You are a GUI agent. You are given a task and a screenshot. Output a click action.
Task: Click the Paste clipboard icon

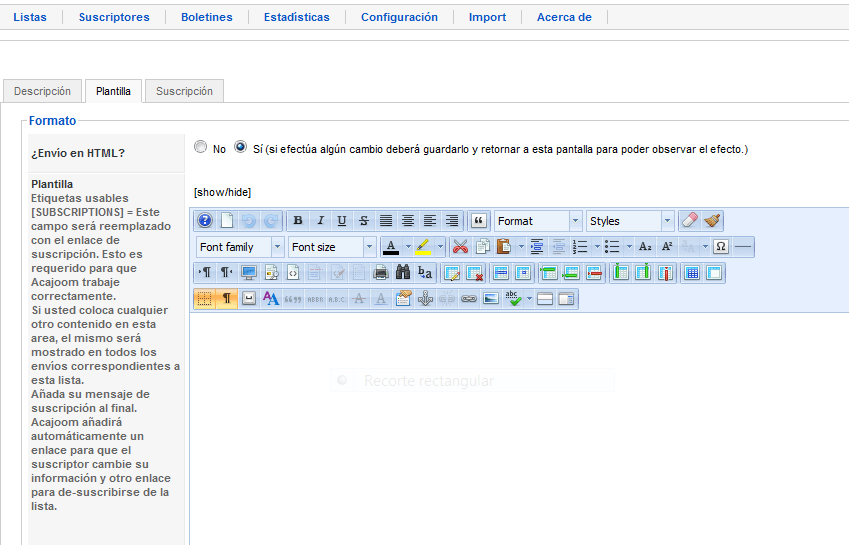pos(504,247)
